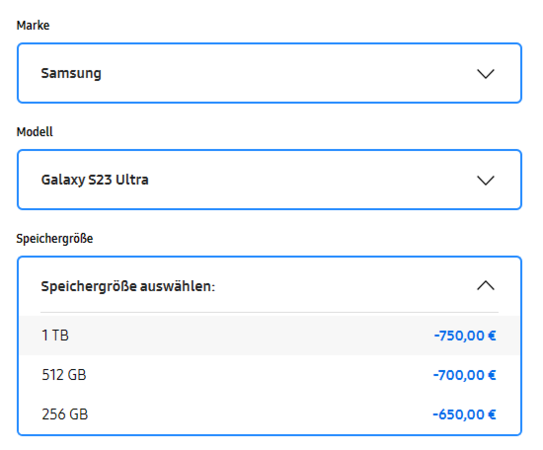Click the Samsung text in brand field

coord(71,73)
